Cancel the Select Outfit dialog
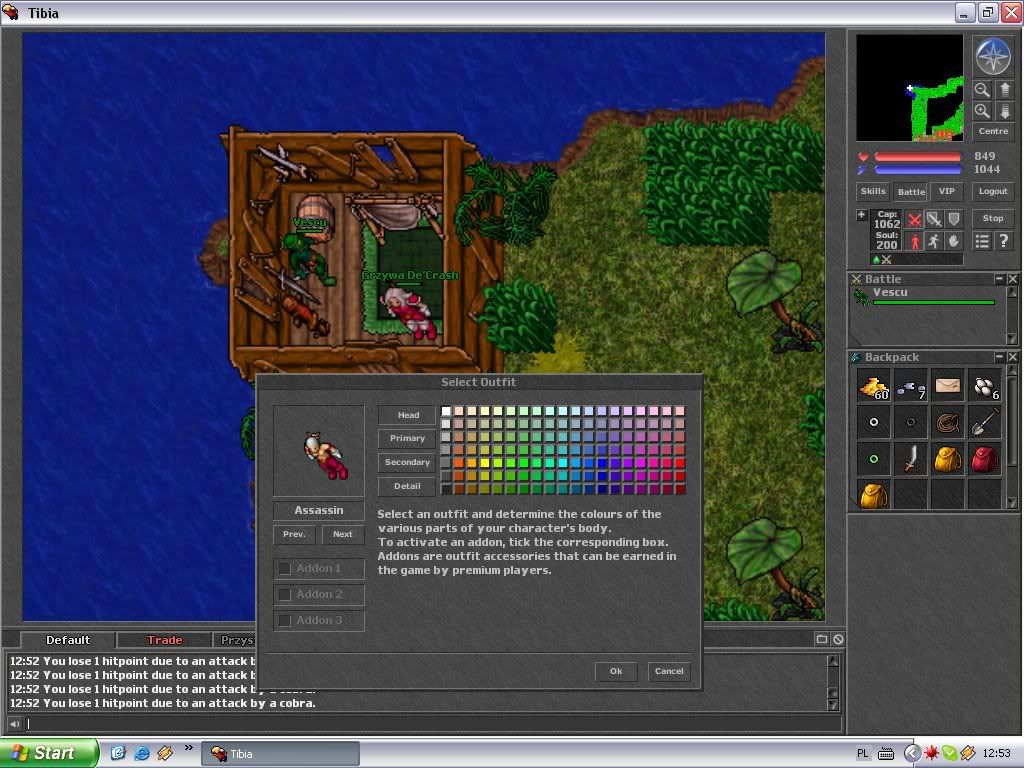The image size is (1024, 768). coord(669,671)
